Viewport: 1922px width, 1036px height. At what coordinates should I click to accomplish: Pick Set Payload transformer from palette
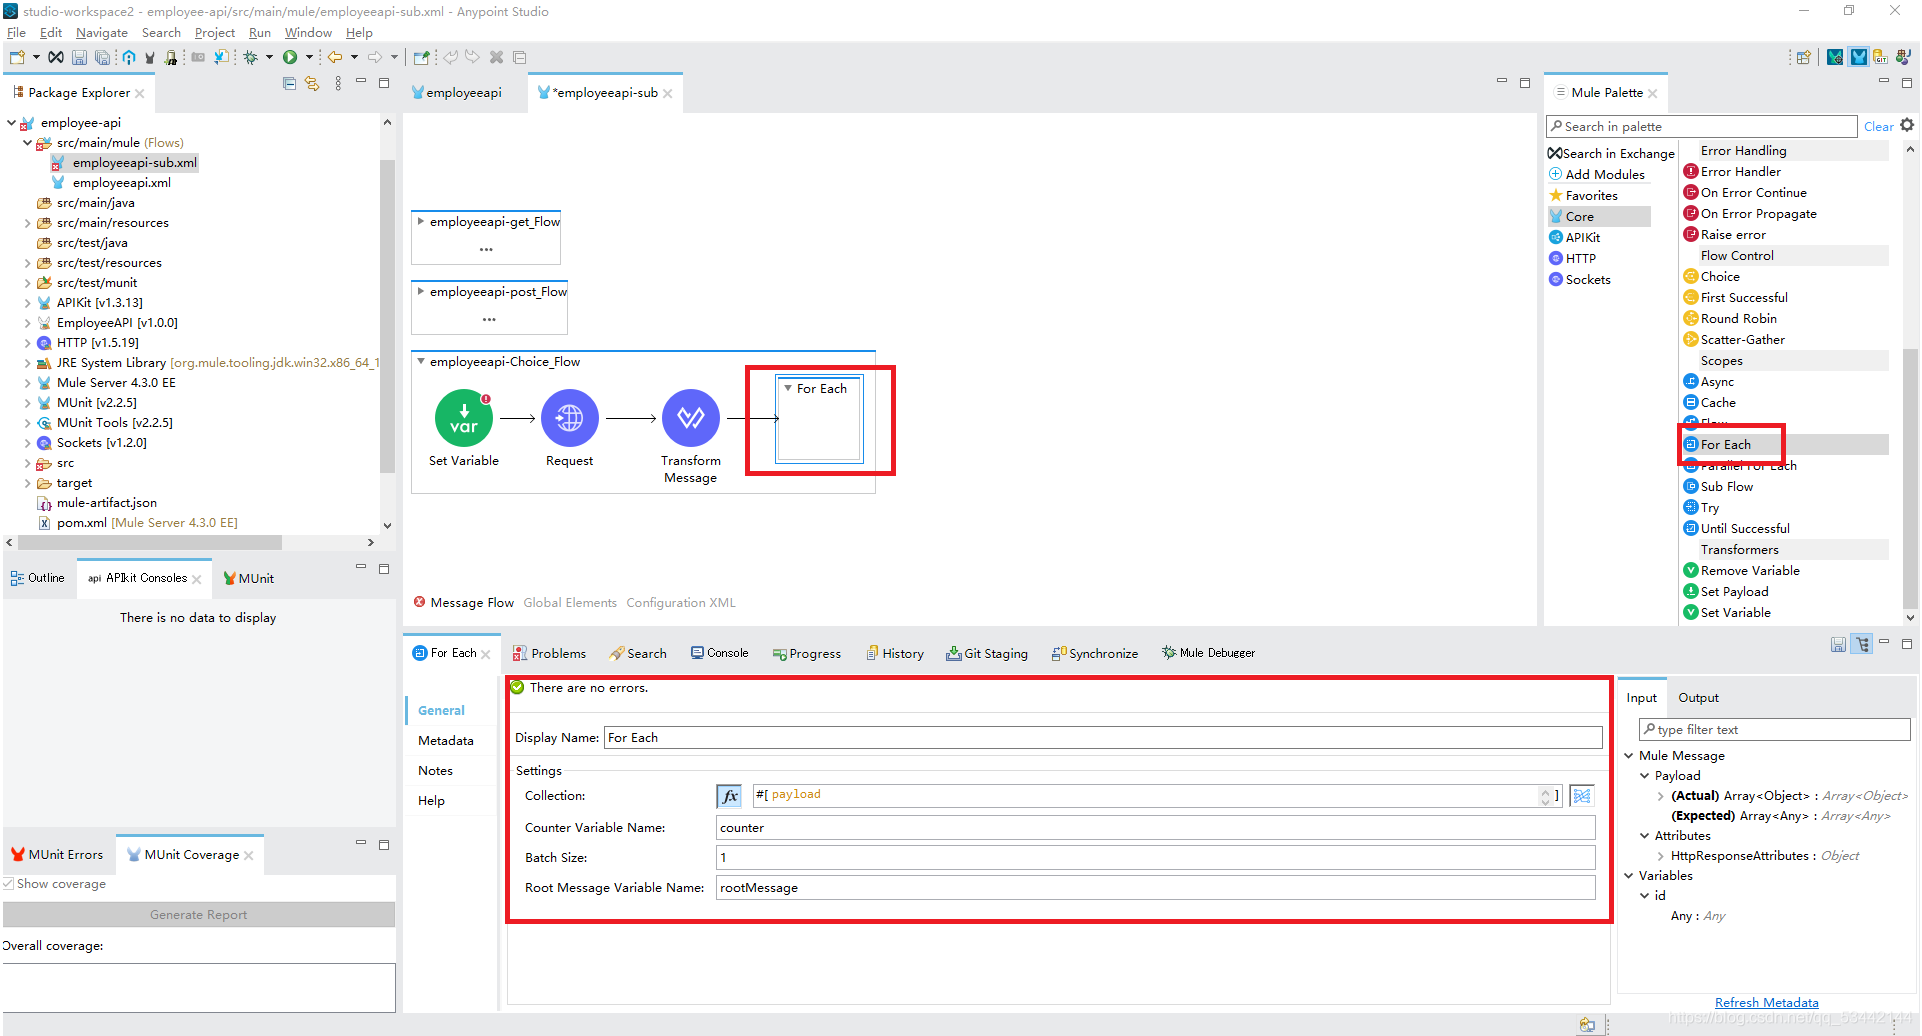pyautogui.click(x=1727, y=592)
